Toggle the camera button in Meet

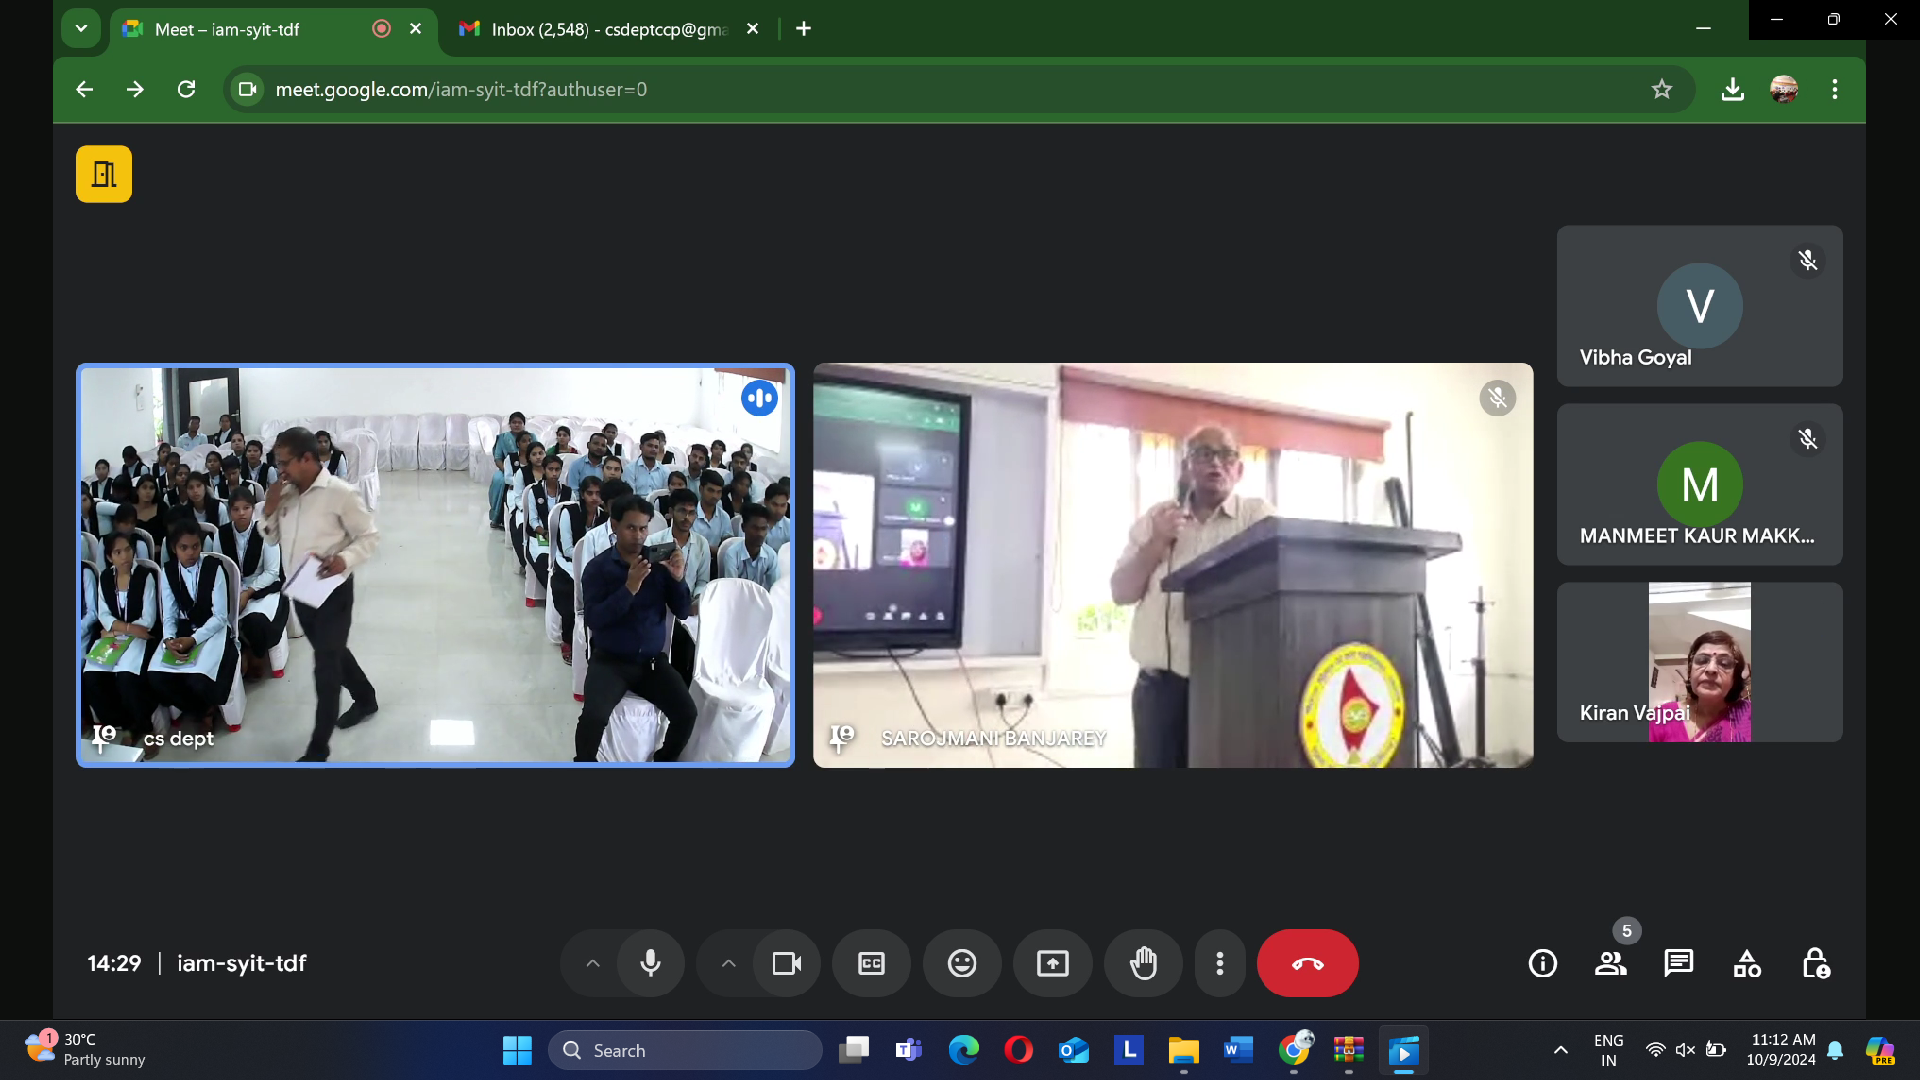787,963
